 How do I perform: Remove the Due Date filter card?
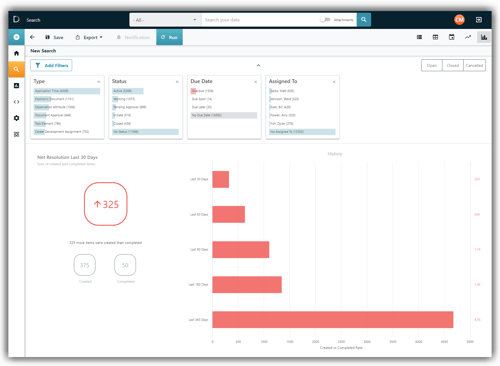coord(256,82)
